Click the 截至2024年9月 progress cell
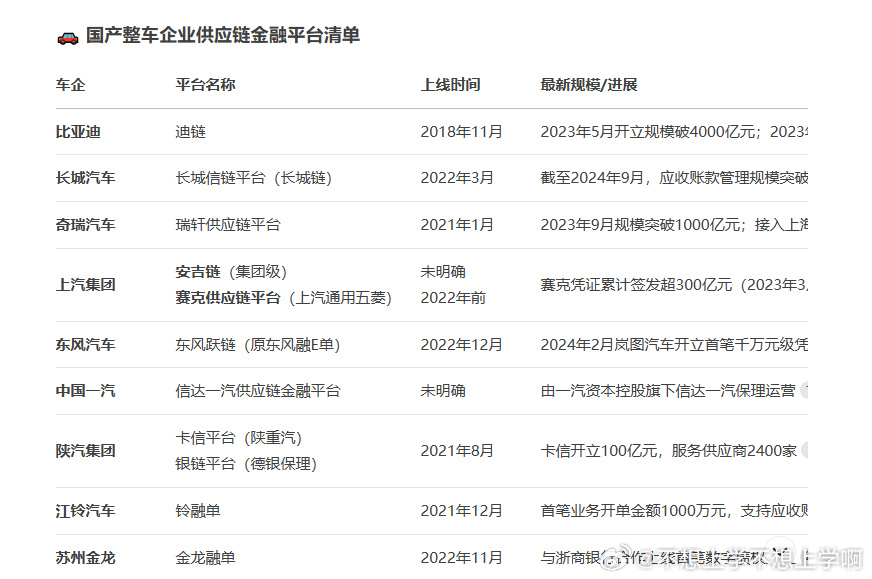The width and height of the screenshot is (872, 579). 674,178
